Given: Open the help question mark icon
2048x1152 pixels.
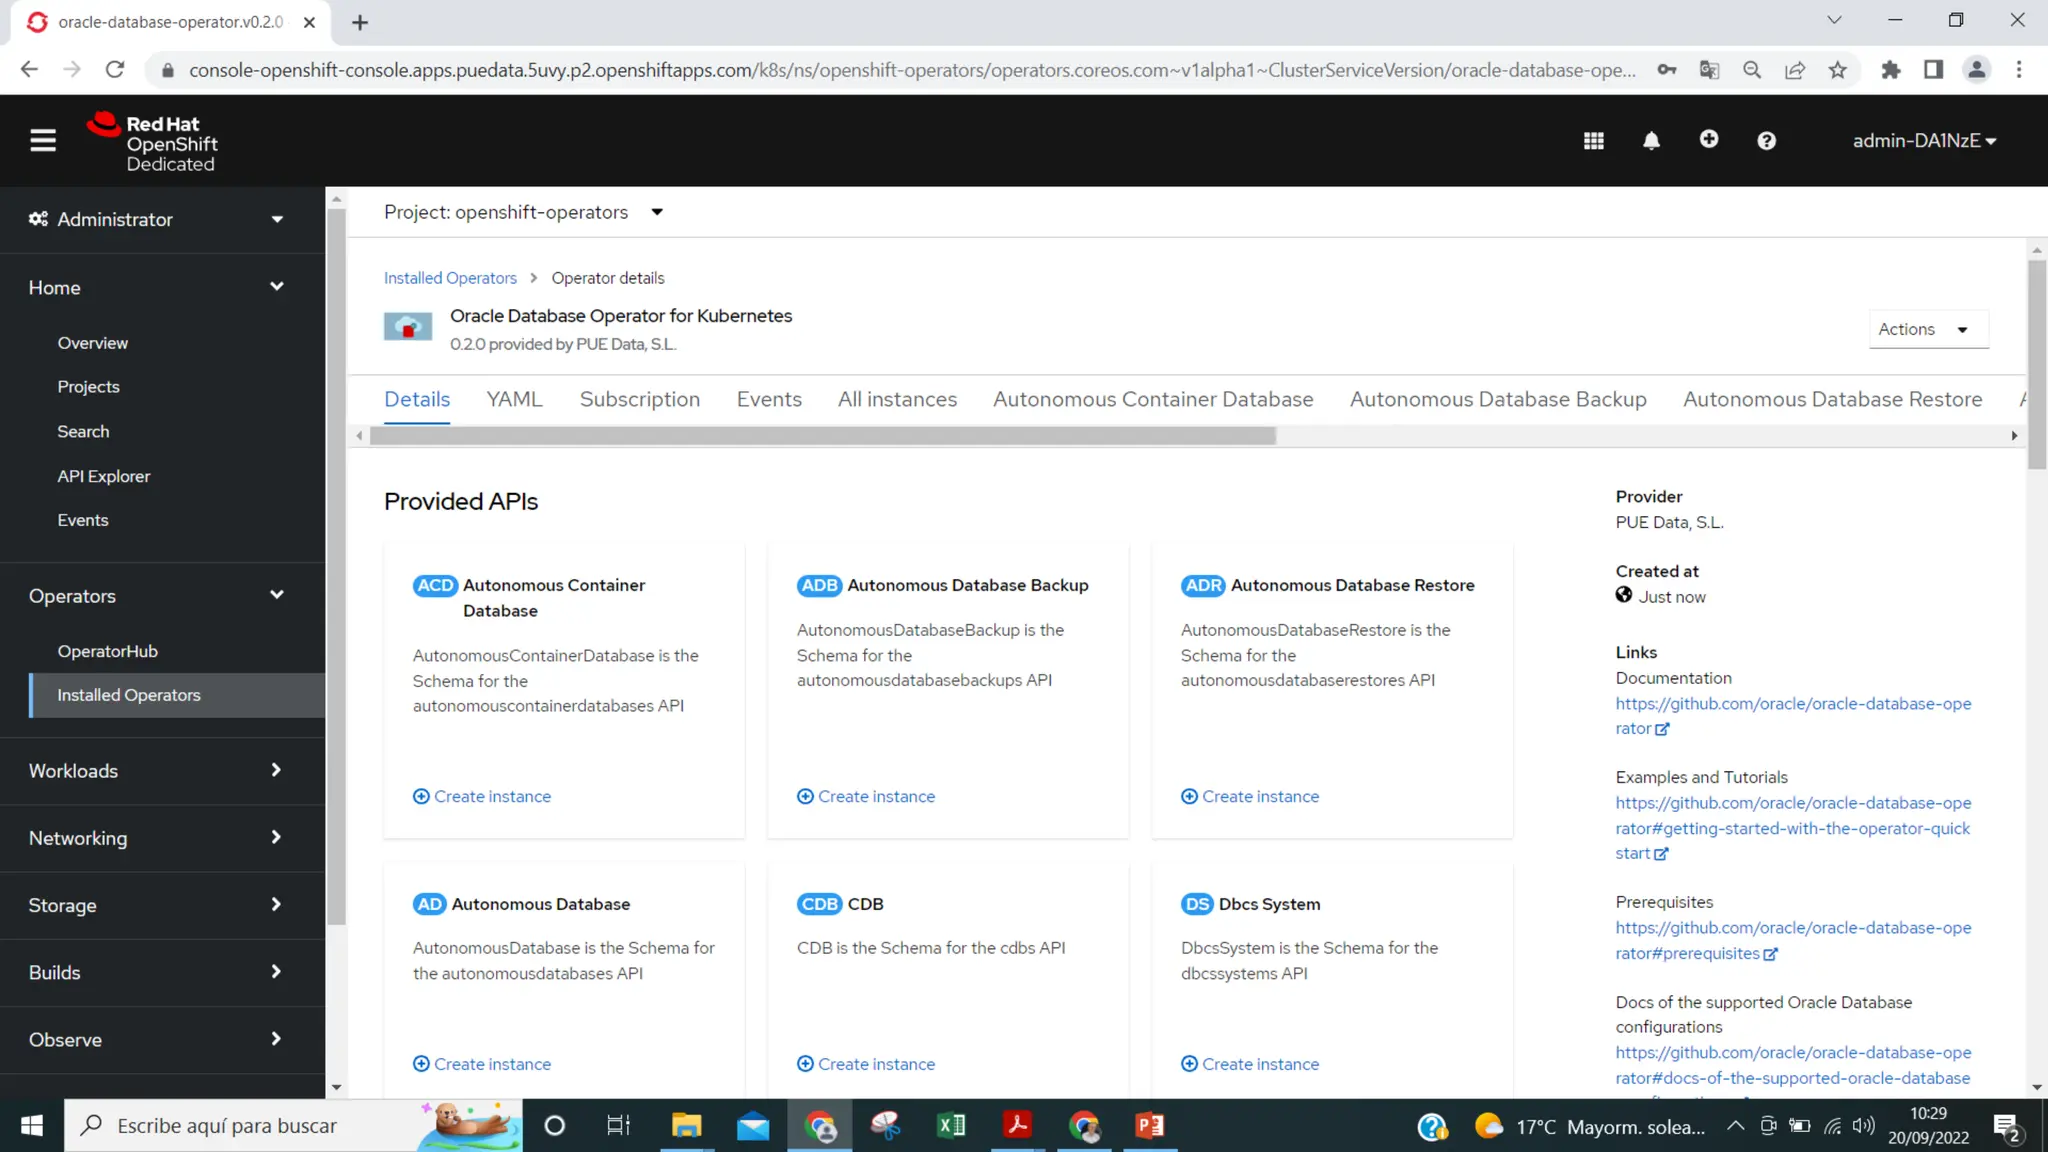Looking at the screenshot, I should click(x=1766, y=141).
